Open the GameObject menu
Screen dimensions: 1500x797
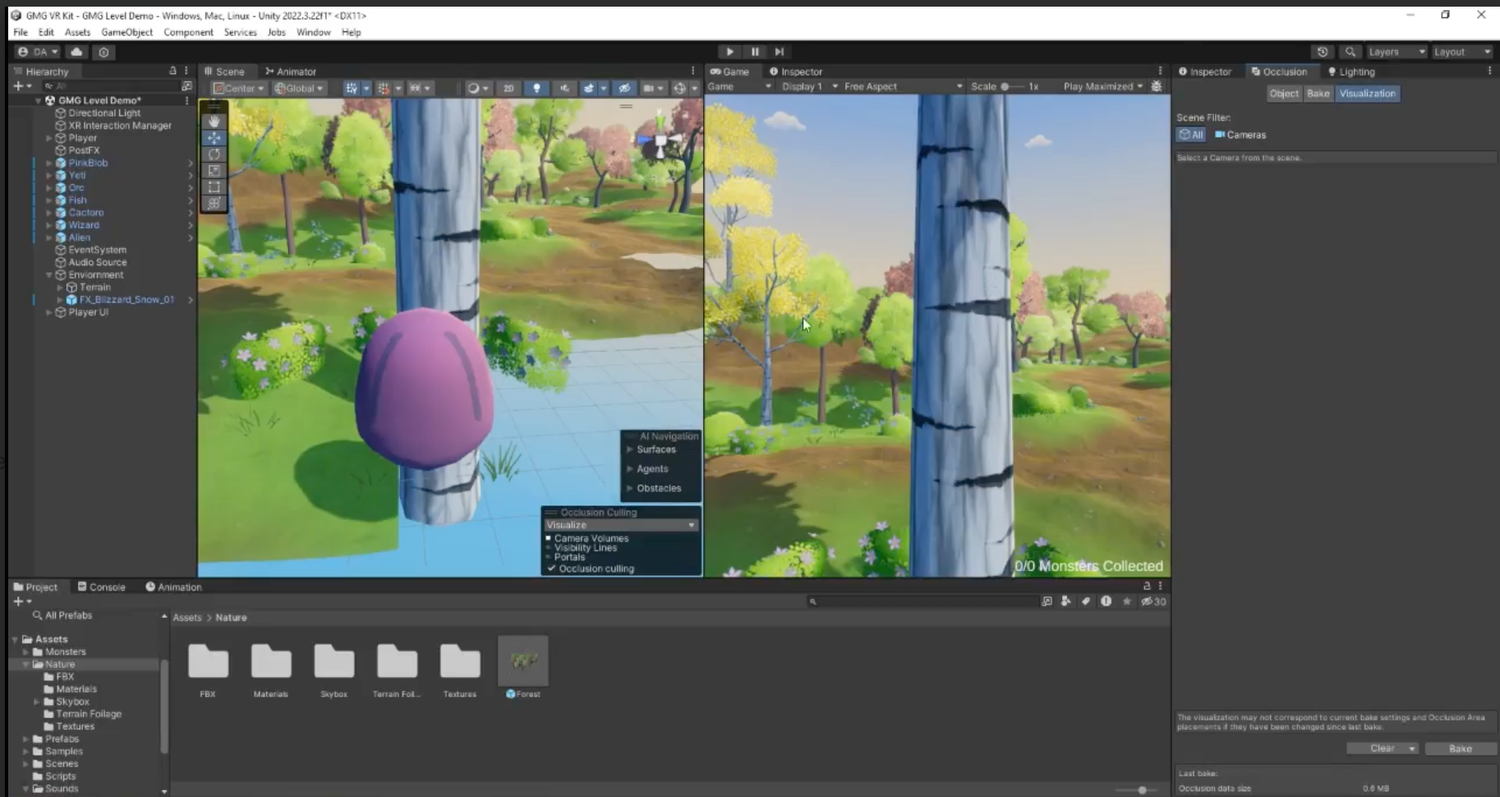tap(127, 32)
